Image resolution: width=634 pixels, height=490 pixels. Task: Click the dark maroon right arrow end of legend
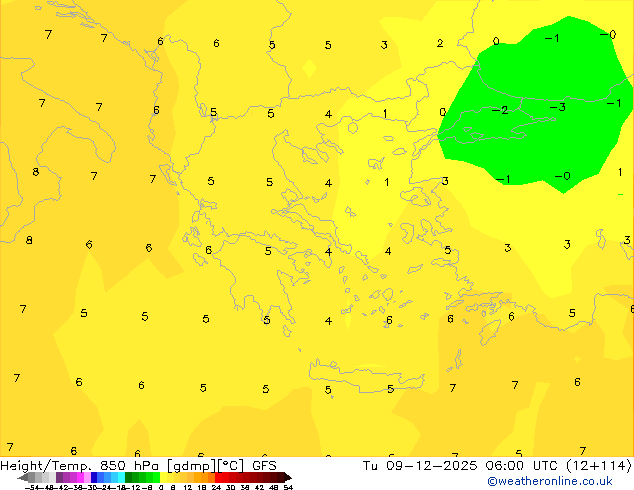287,477
